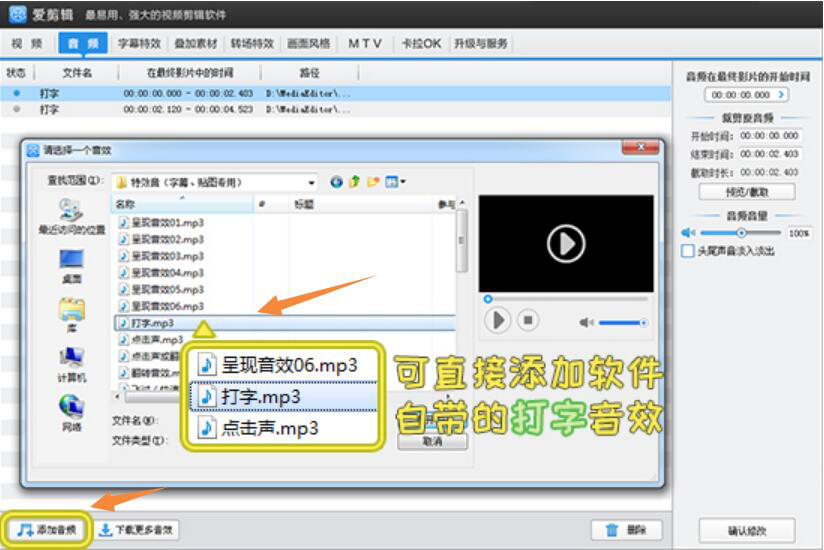
Task: Click the up-one-level folder icon
Action: click(354, 182)
